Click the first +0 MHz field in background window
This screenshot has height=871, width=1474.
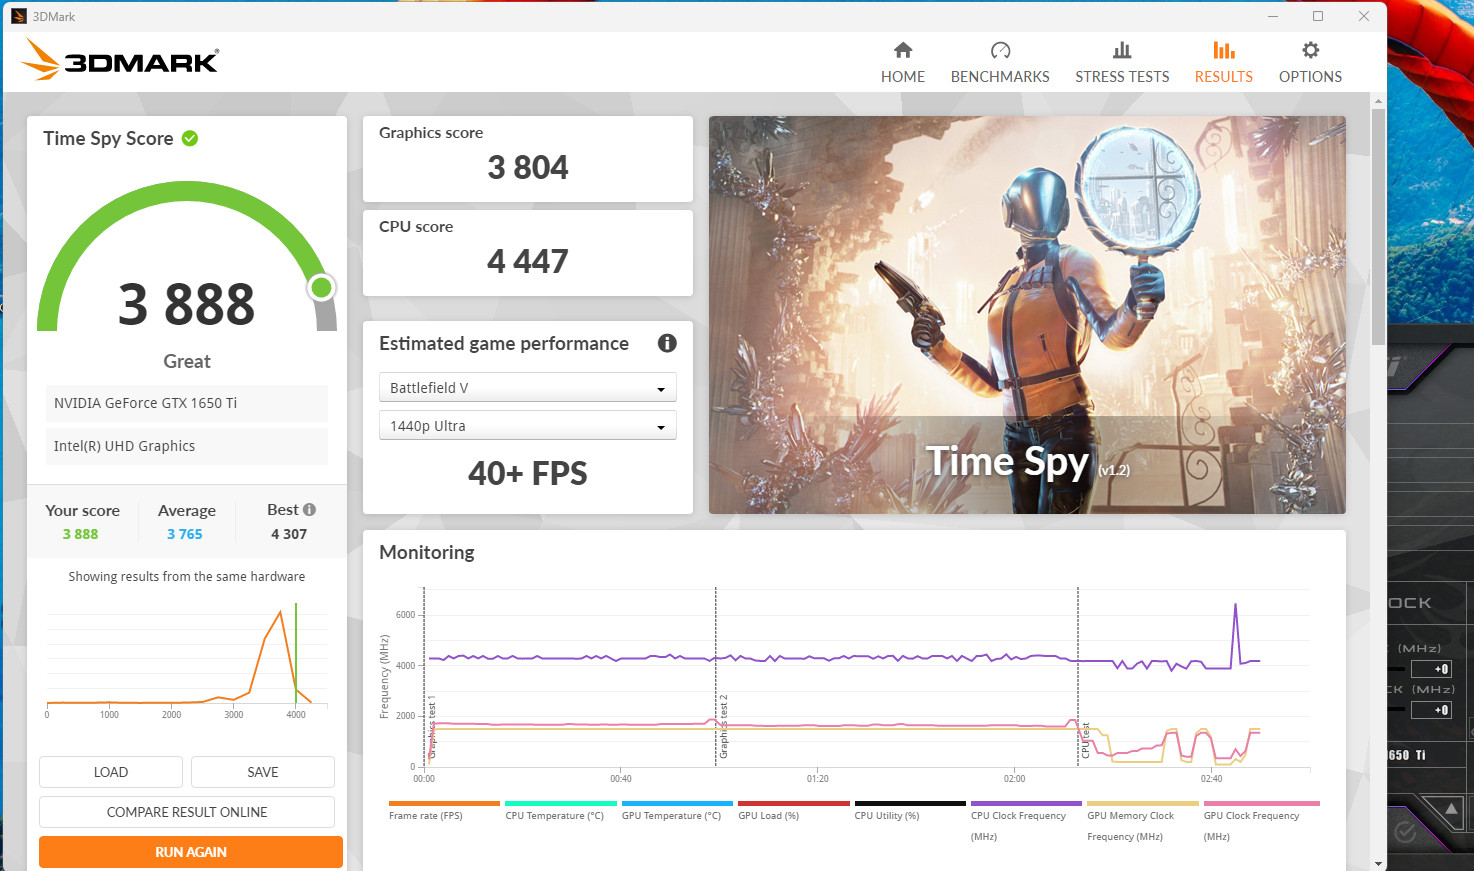pyautogui.click(x=1431, y=669)
